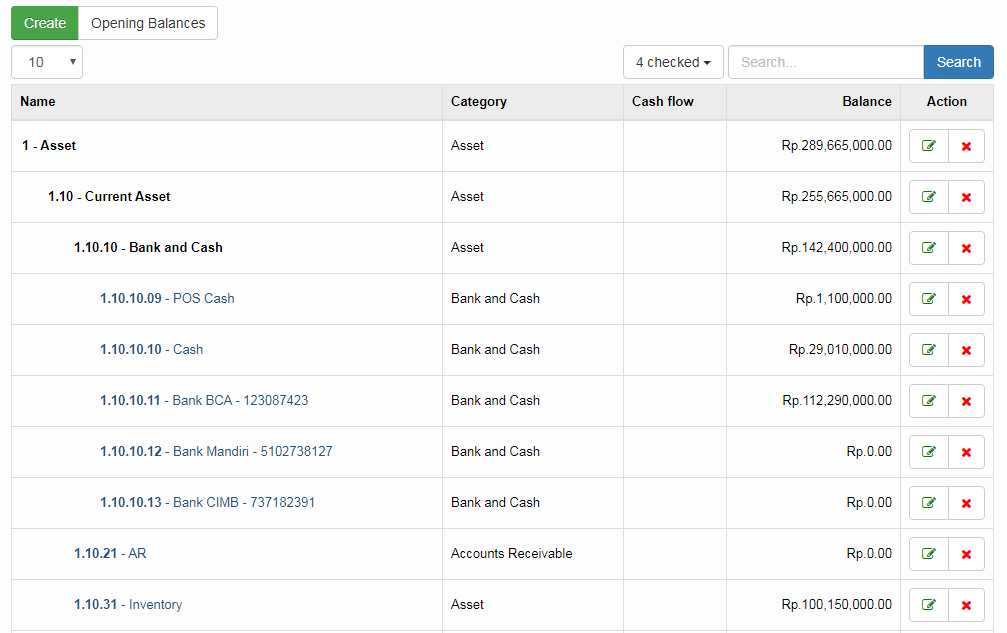Screen dimensions: 1007x633
Task: Delete the Bank CIMB - 737182391 account
Action: pos(966,503)
